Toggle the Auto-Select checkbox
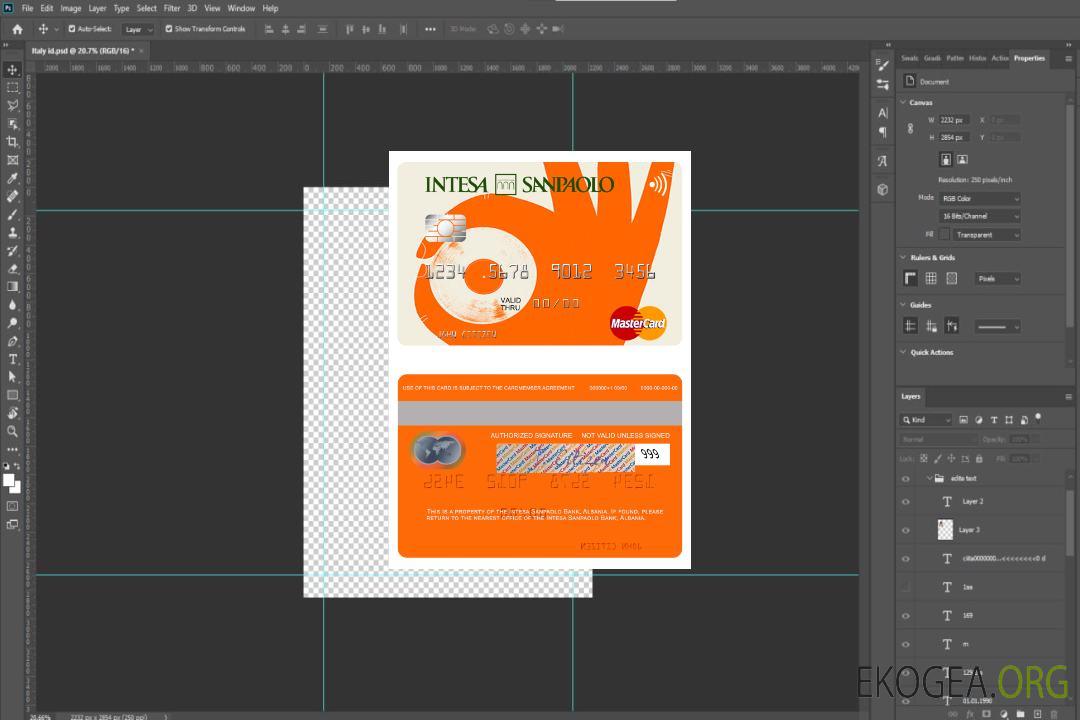The image size is (1080, 720). click(x=72, y=29)
